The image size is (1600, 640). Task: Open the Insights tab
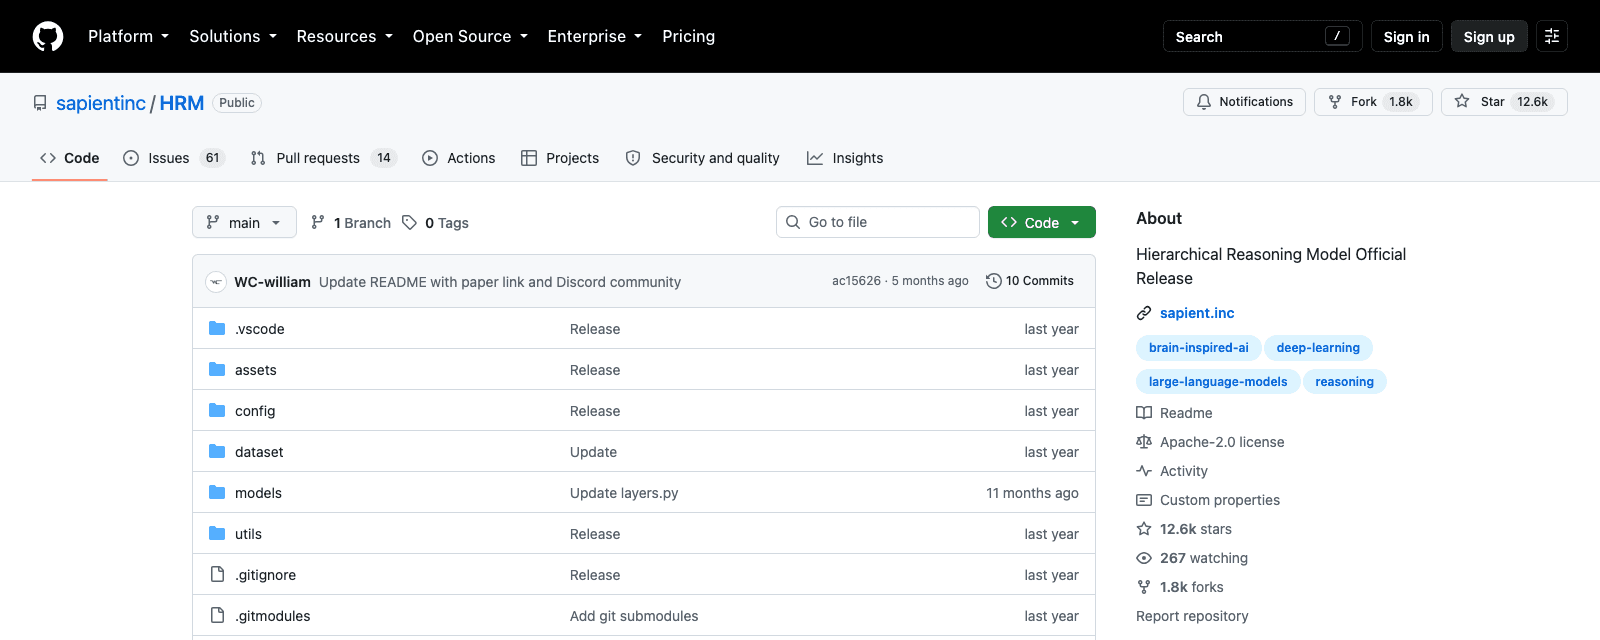tap(845, 158)
